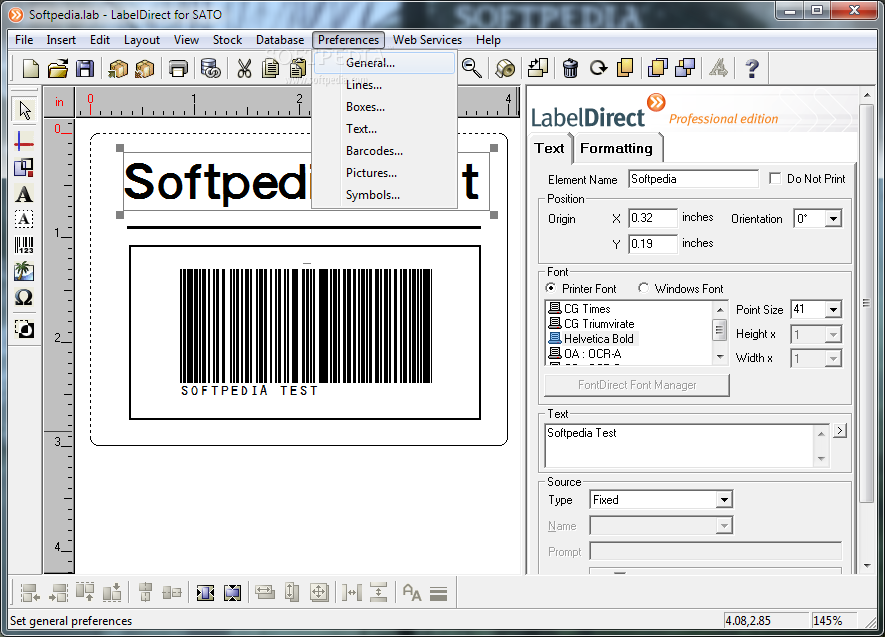Click the label roll stock icon
Screen dimensions: 885x637
505,69
